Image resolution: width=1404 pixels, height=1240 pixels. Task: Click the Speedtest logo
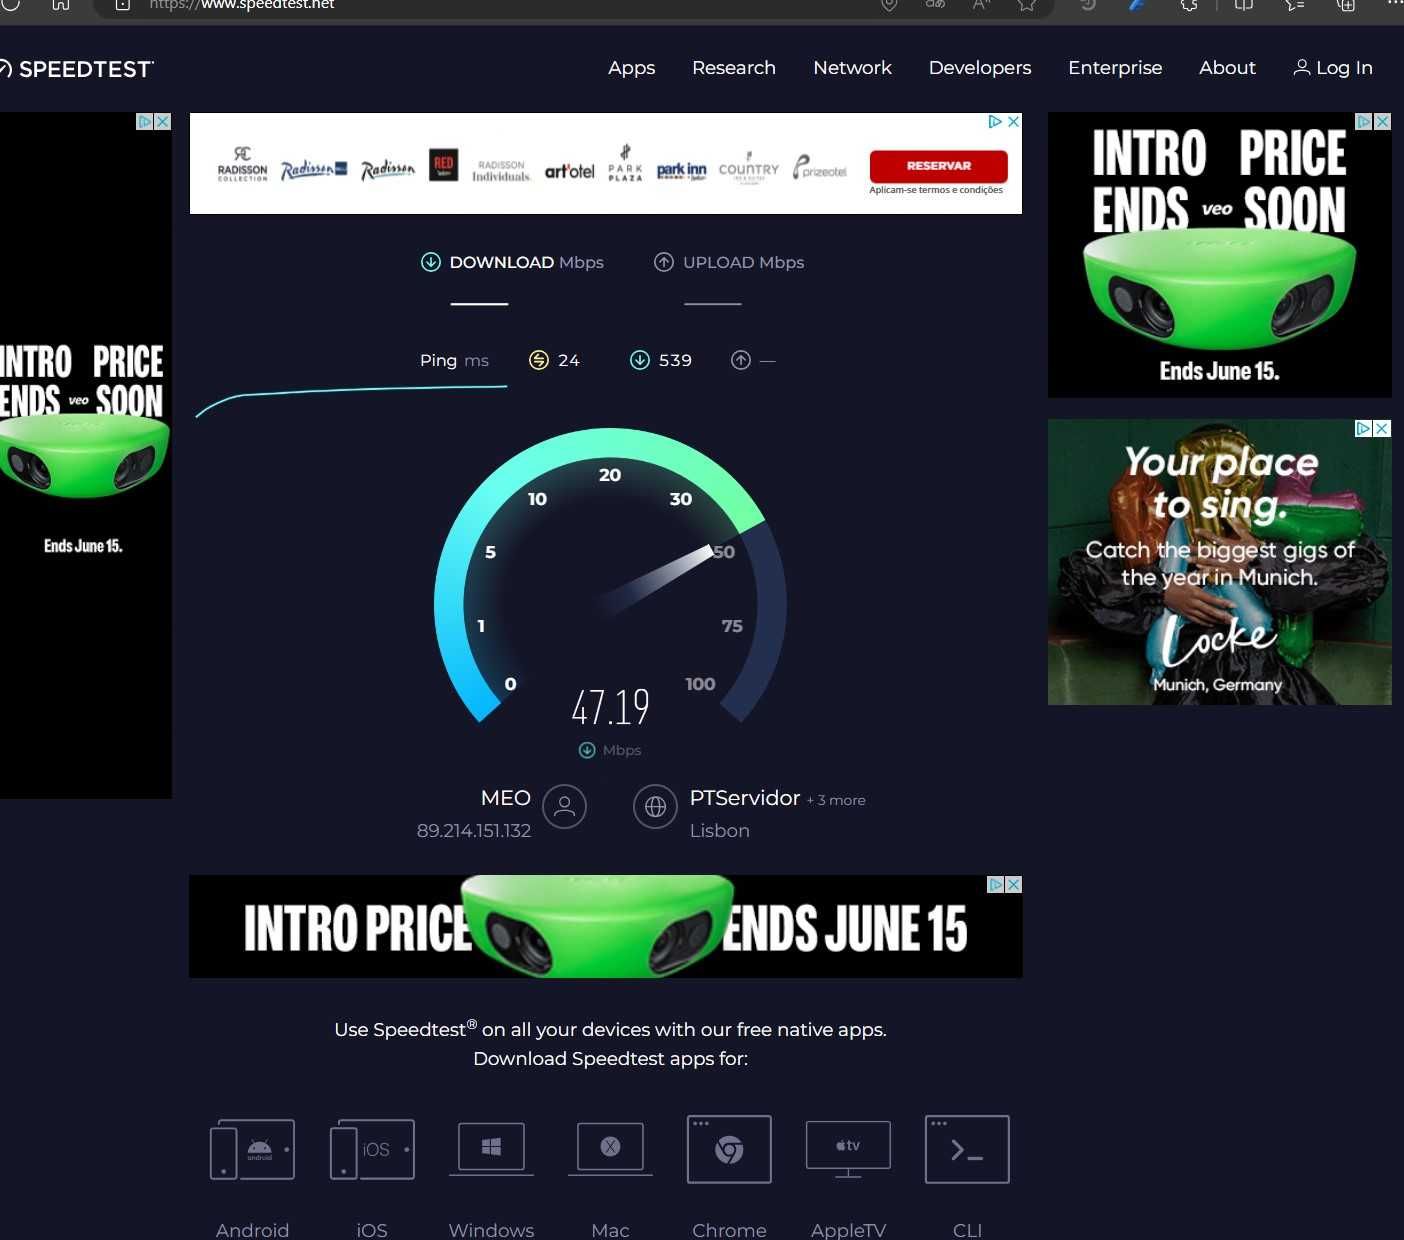pyautogui.click(x=76, y=69)
